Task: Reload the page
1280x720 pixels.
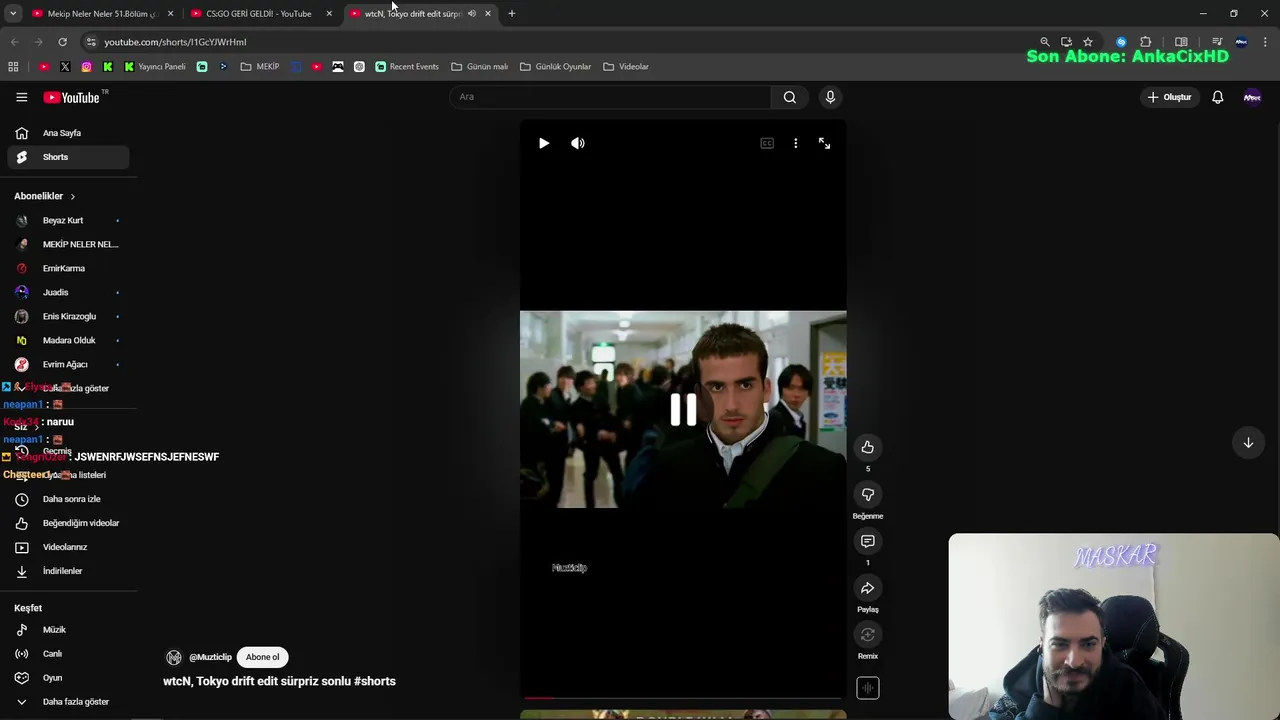Action: pyautogui.click(x=62, y=42)
